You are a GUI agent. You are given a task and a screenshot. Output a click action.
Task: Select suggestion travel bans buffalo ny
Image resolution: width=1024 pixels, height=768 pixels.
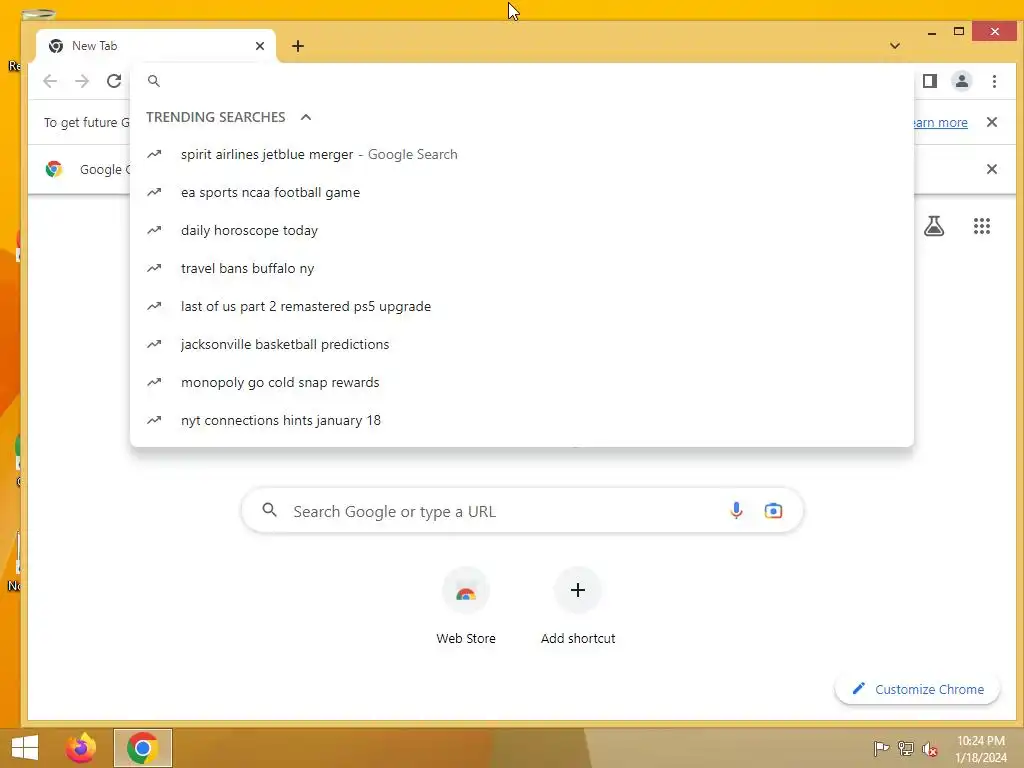point(522,268)
